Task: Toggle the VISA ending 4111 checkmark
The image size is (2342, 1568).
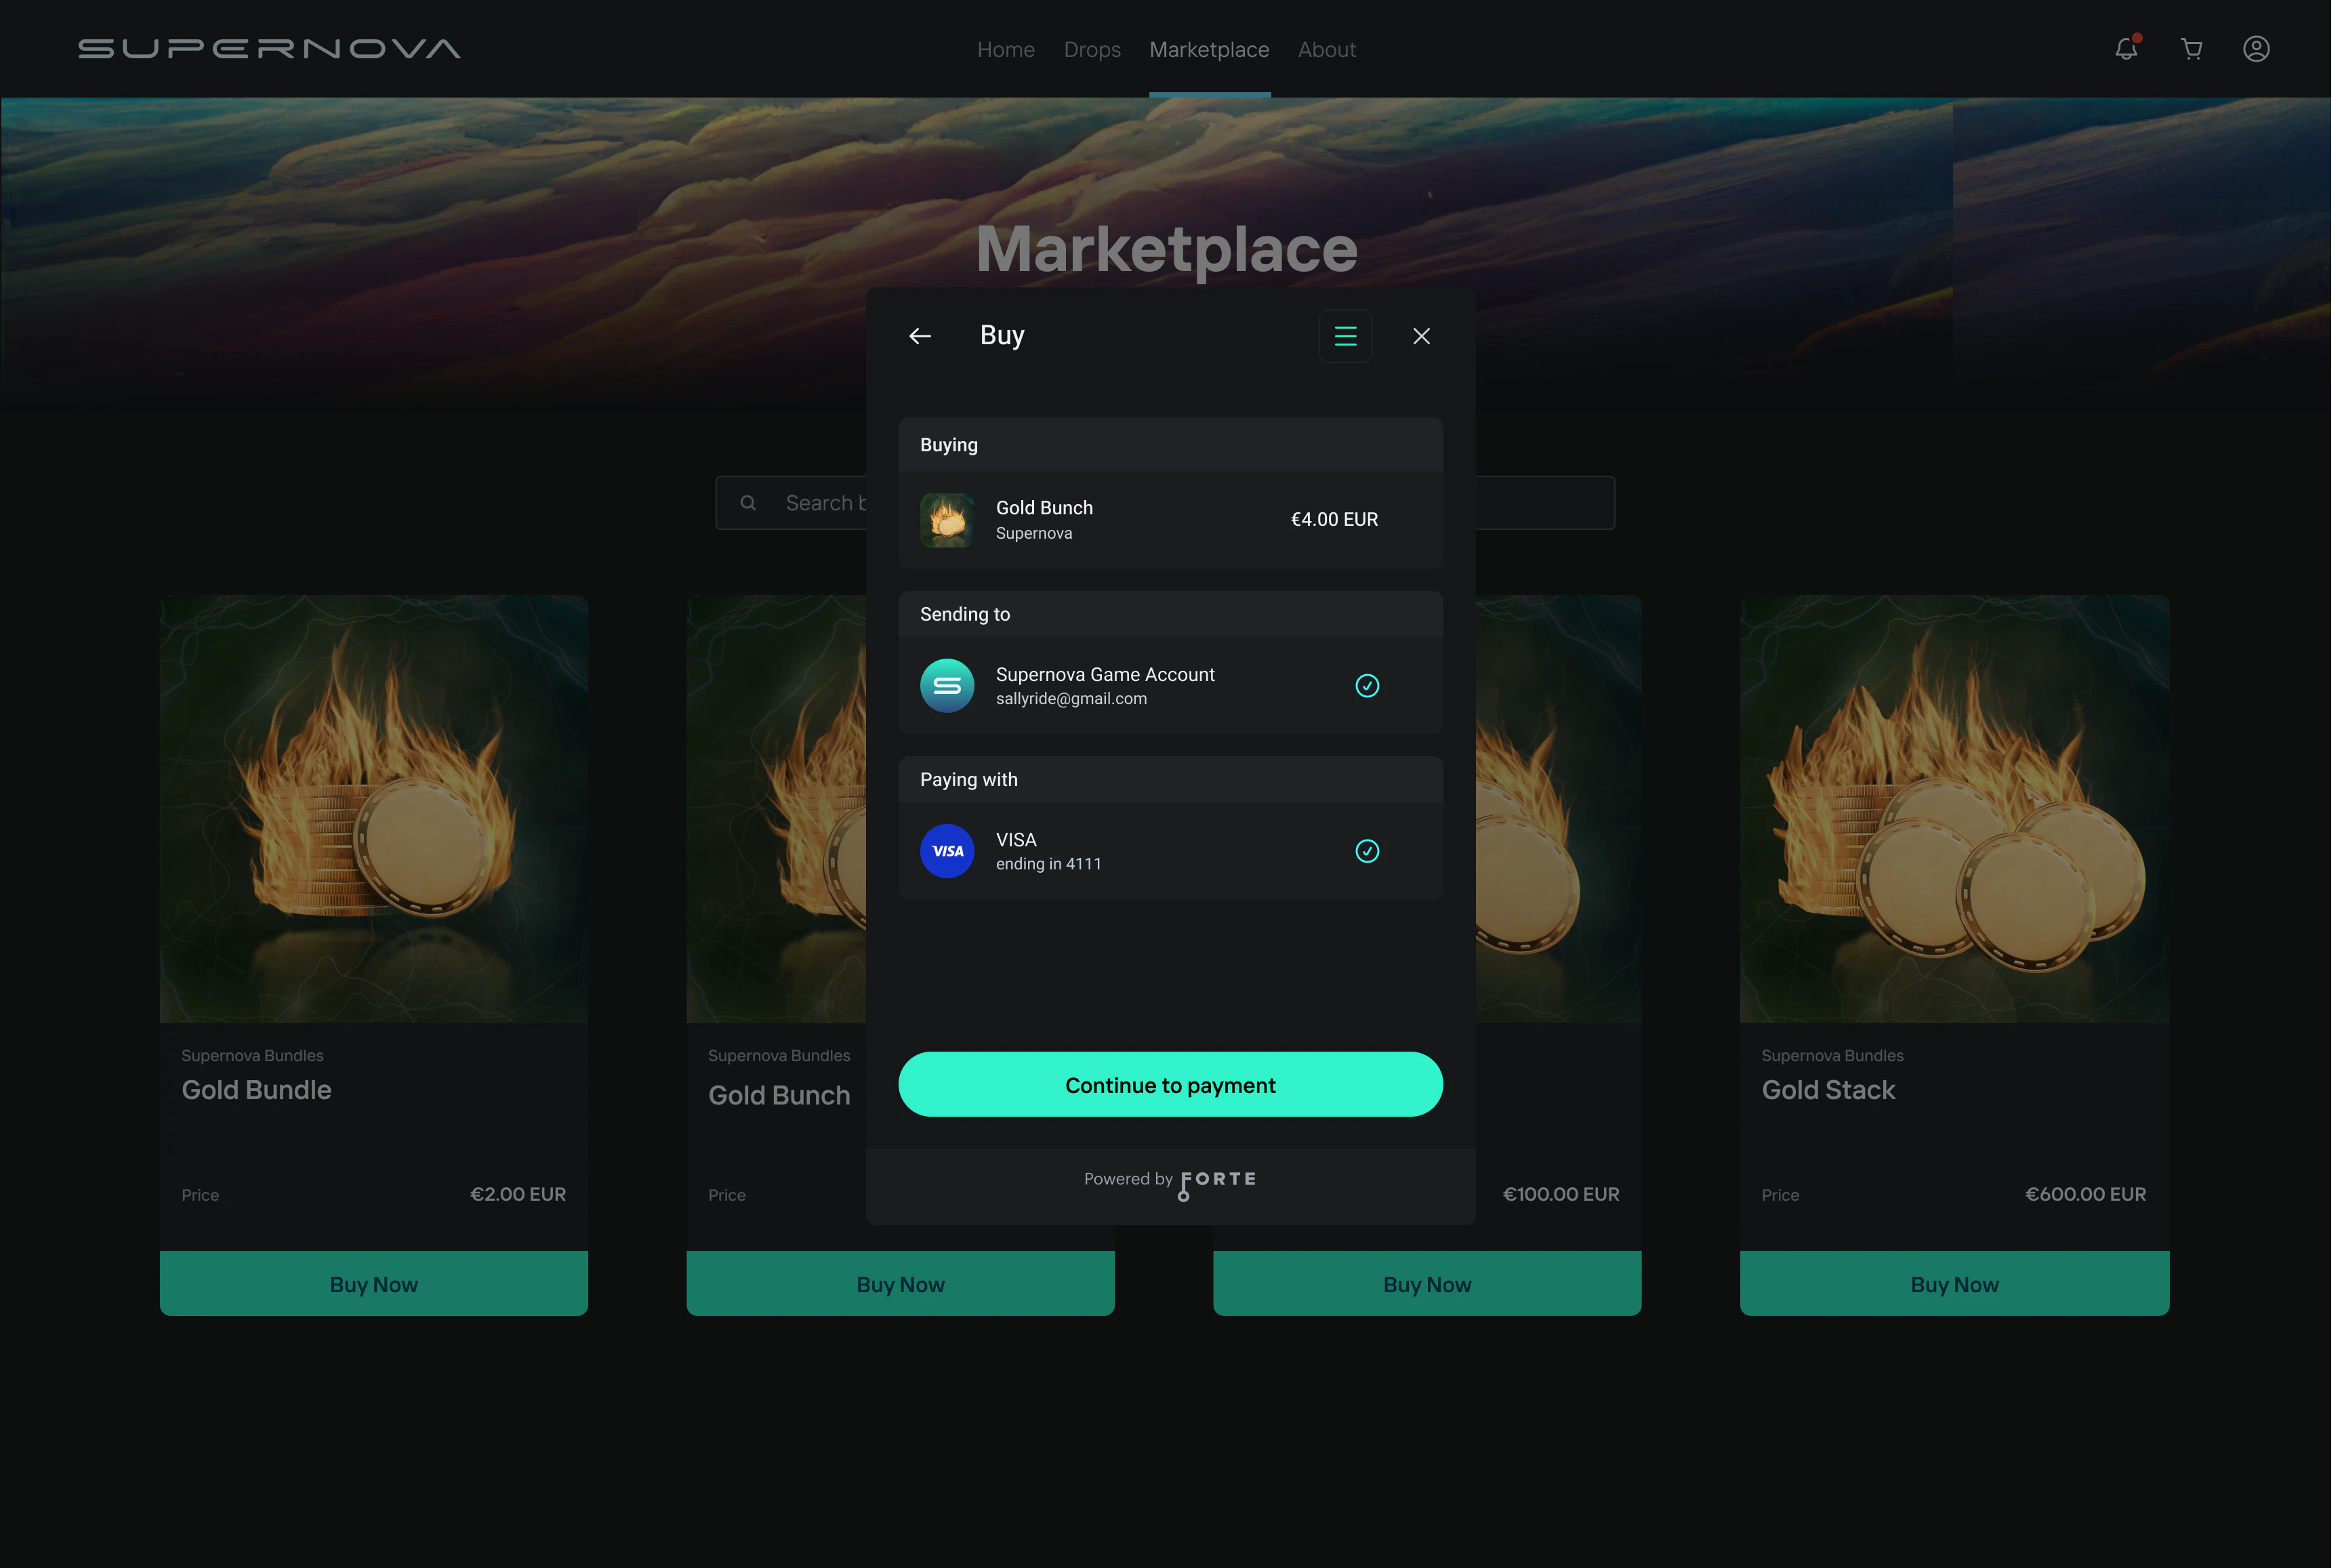Action: 1367,851
